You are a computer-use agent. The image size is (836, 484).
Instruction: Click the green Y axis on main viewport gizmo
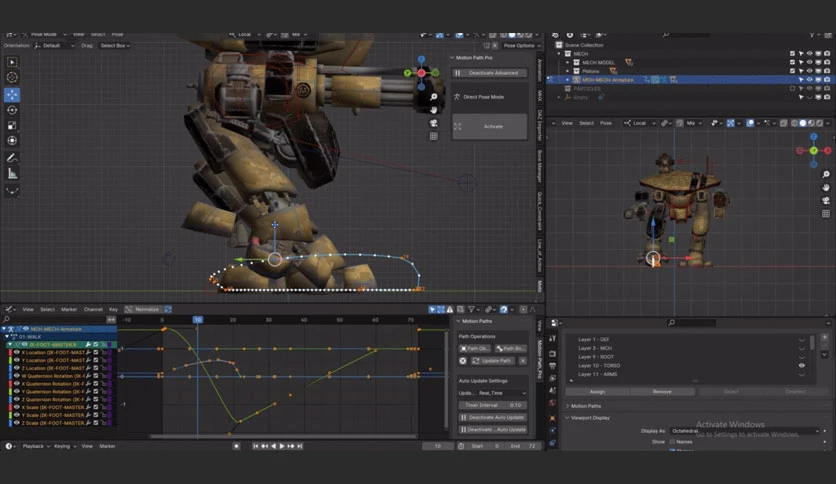pos(408,73)
